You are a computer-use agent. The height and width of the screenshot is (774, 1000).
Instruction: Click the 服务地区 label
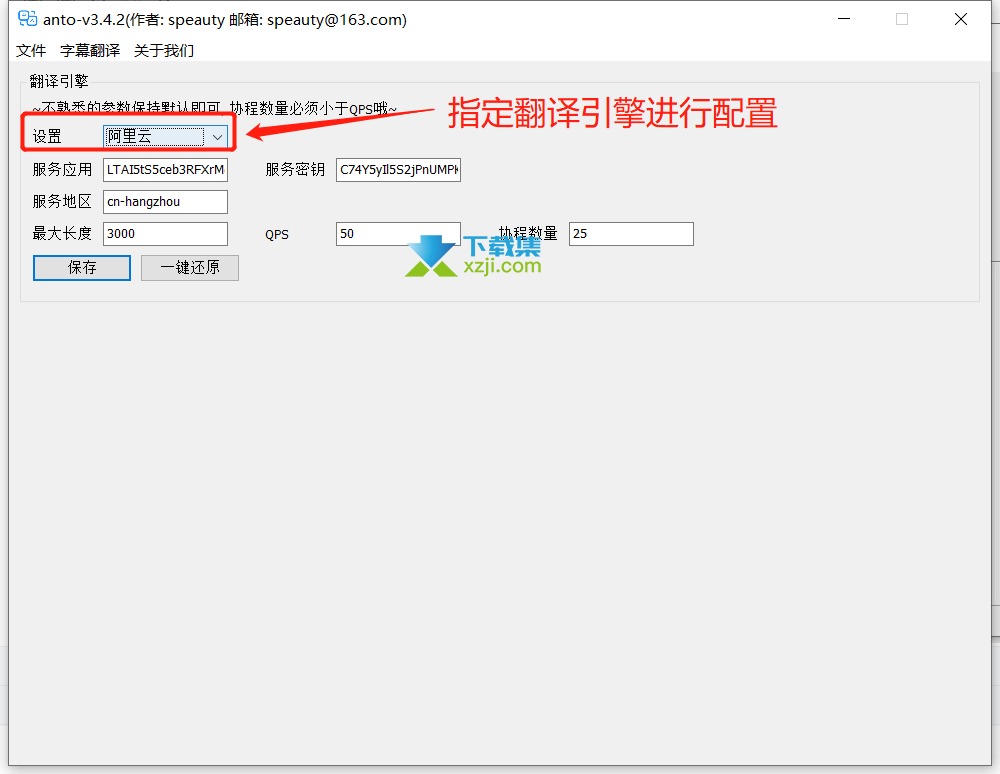[62, 201]
